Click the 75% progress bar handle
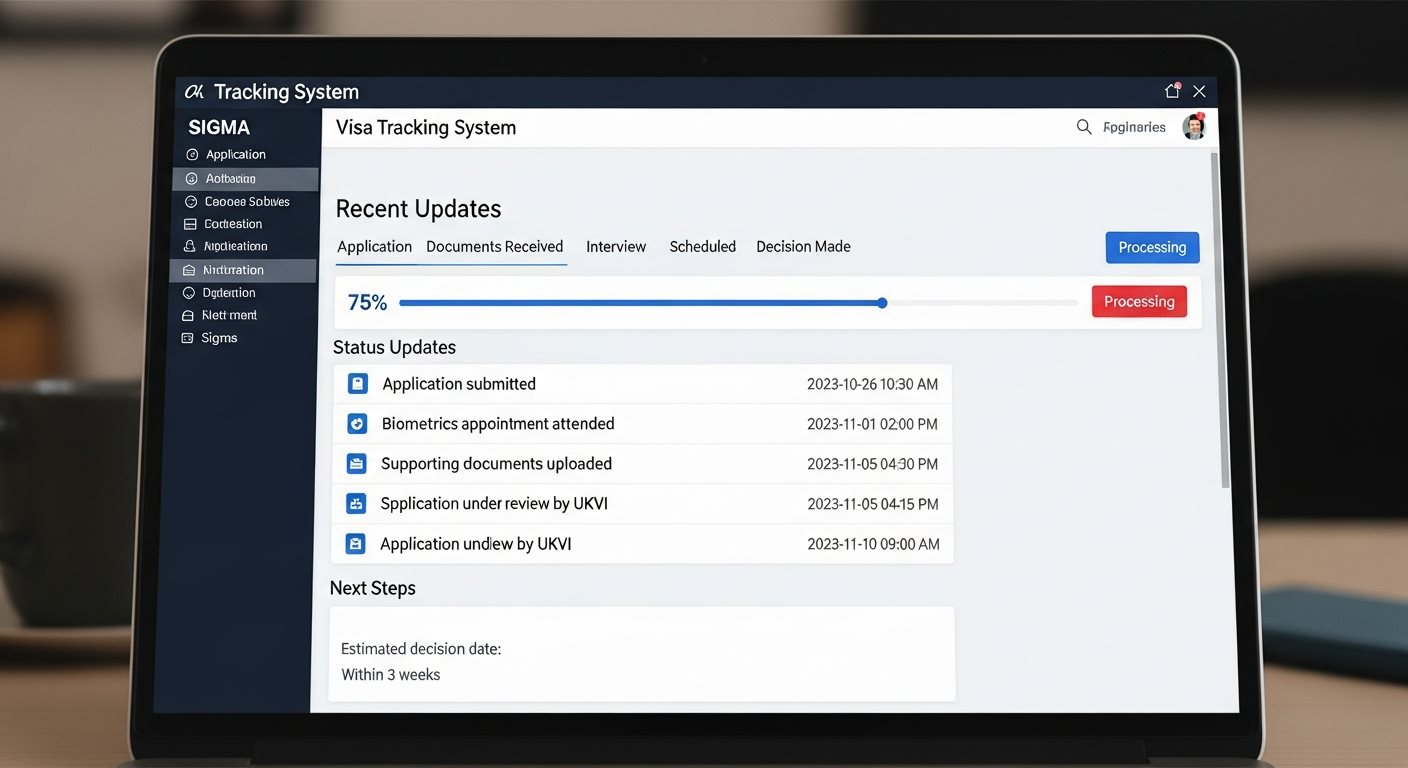The height and width of the screenshot is (768, 1408). 882,303
